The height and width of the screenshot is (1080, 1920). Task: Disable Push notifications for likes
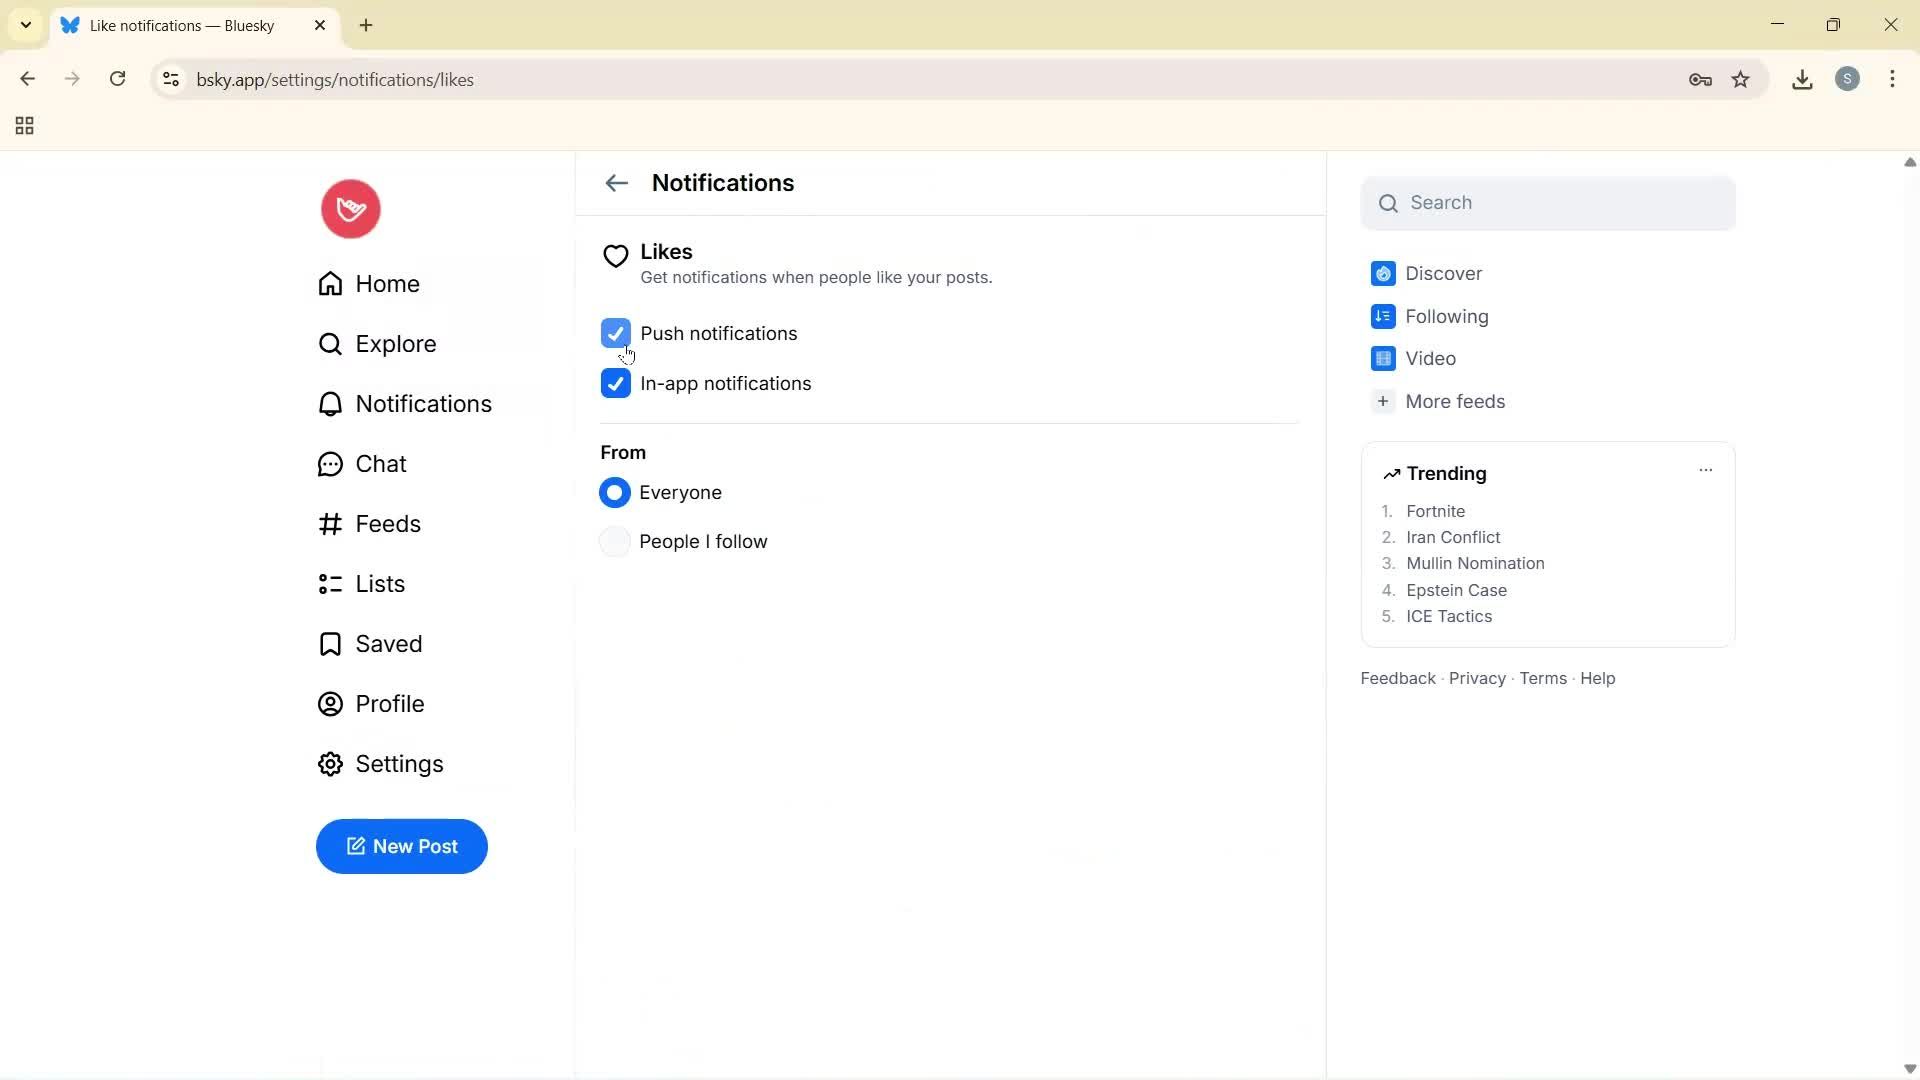[x=615, y=333]
